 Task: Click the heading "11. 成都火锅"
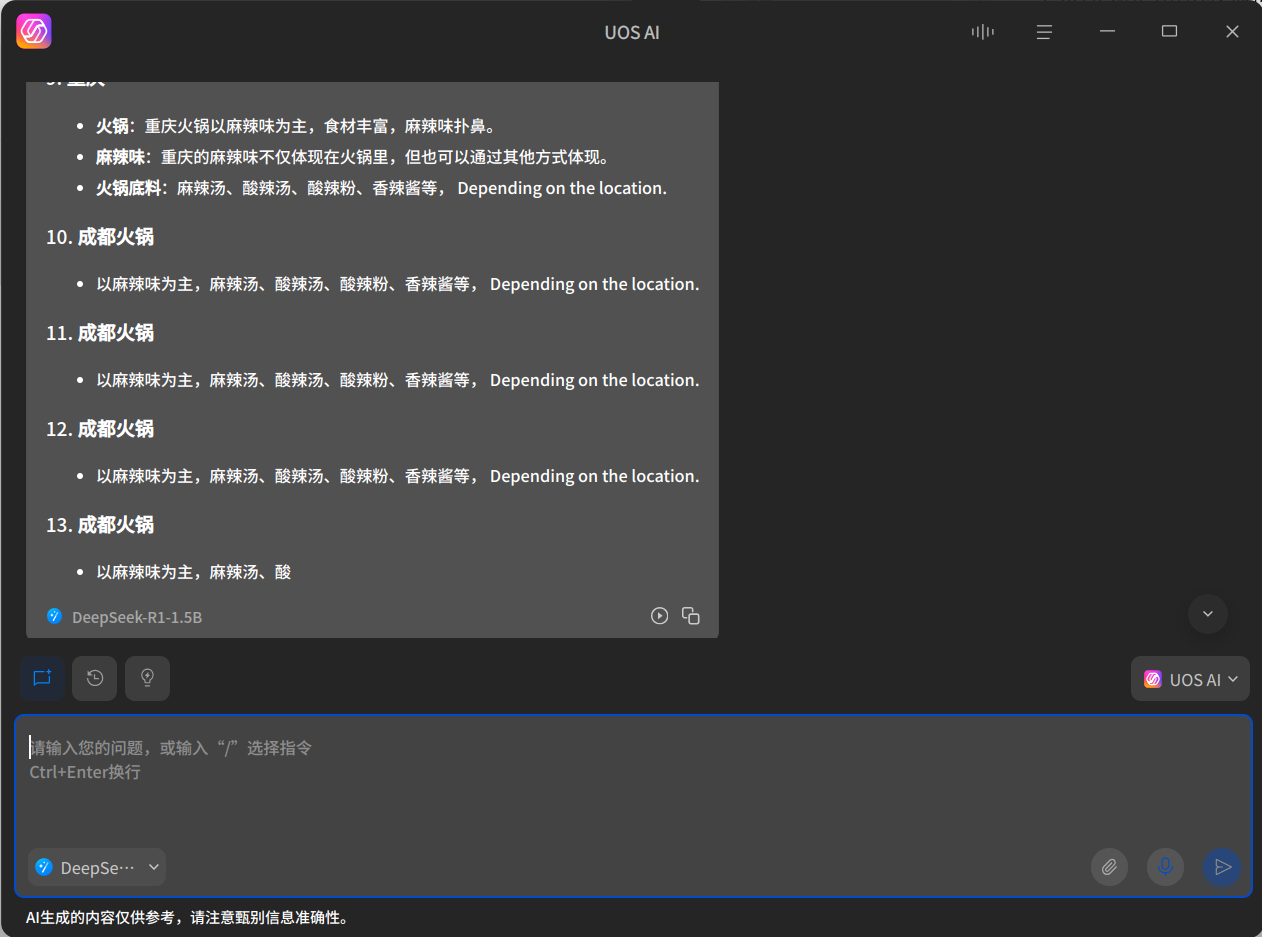(100, 333)
